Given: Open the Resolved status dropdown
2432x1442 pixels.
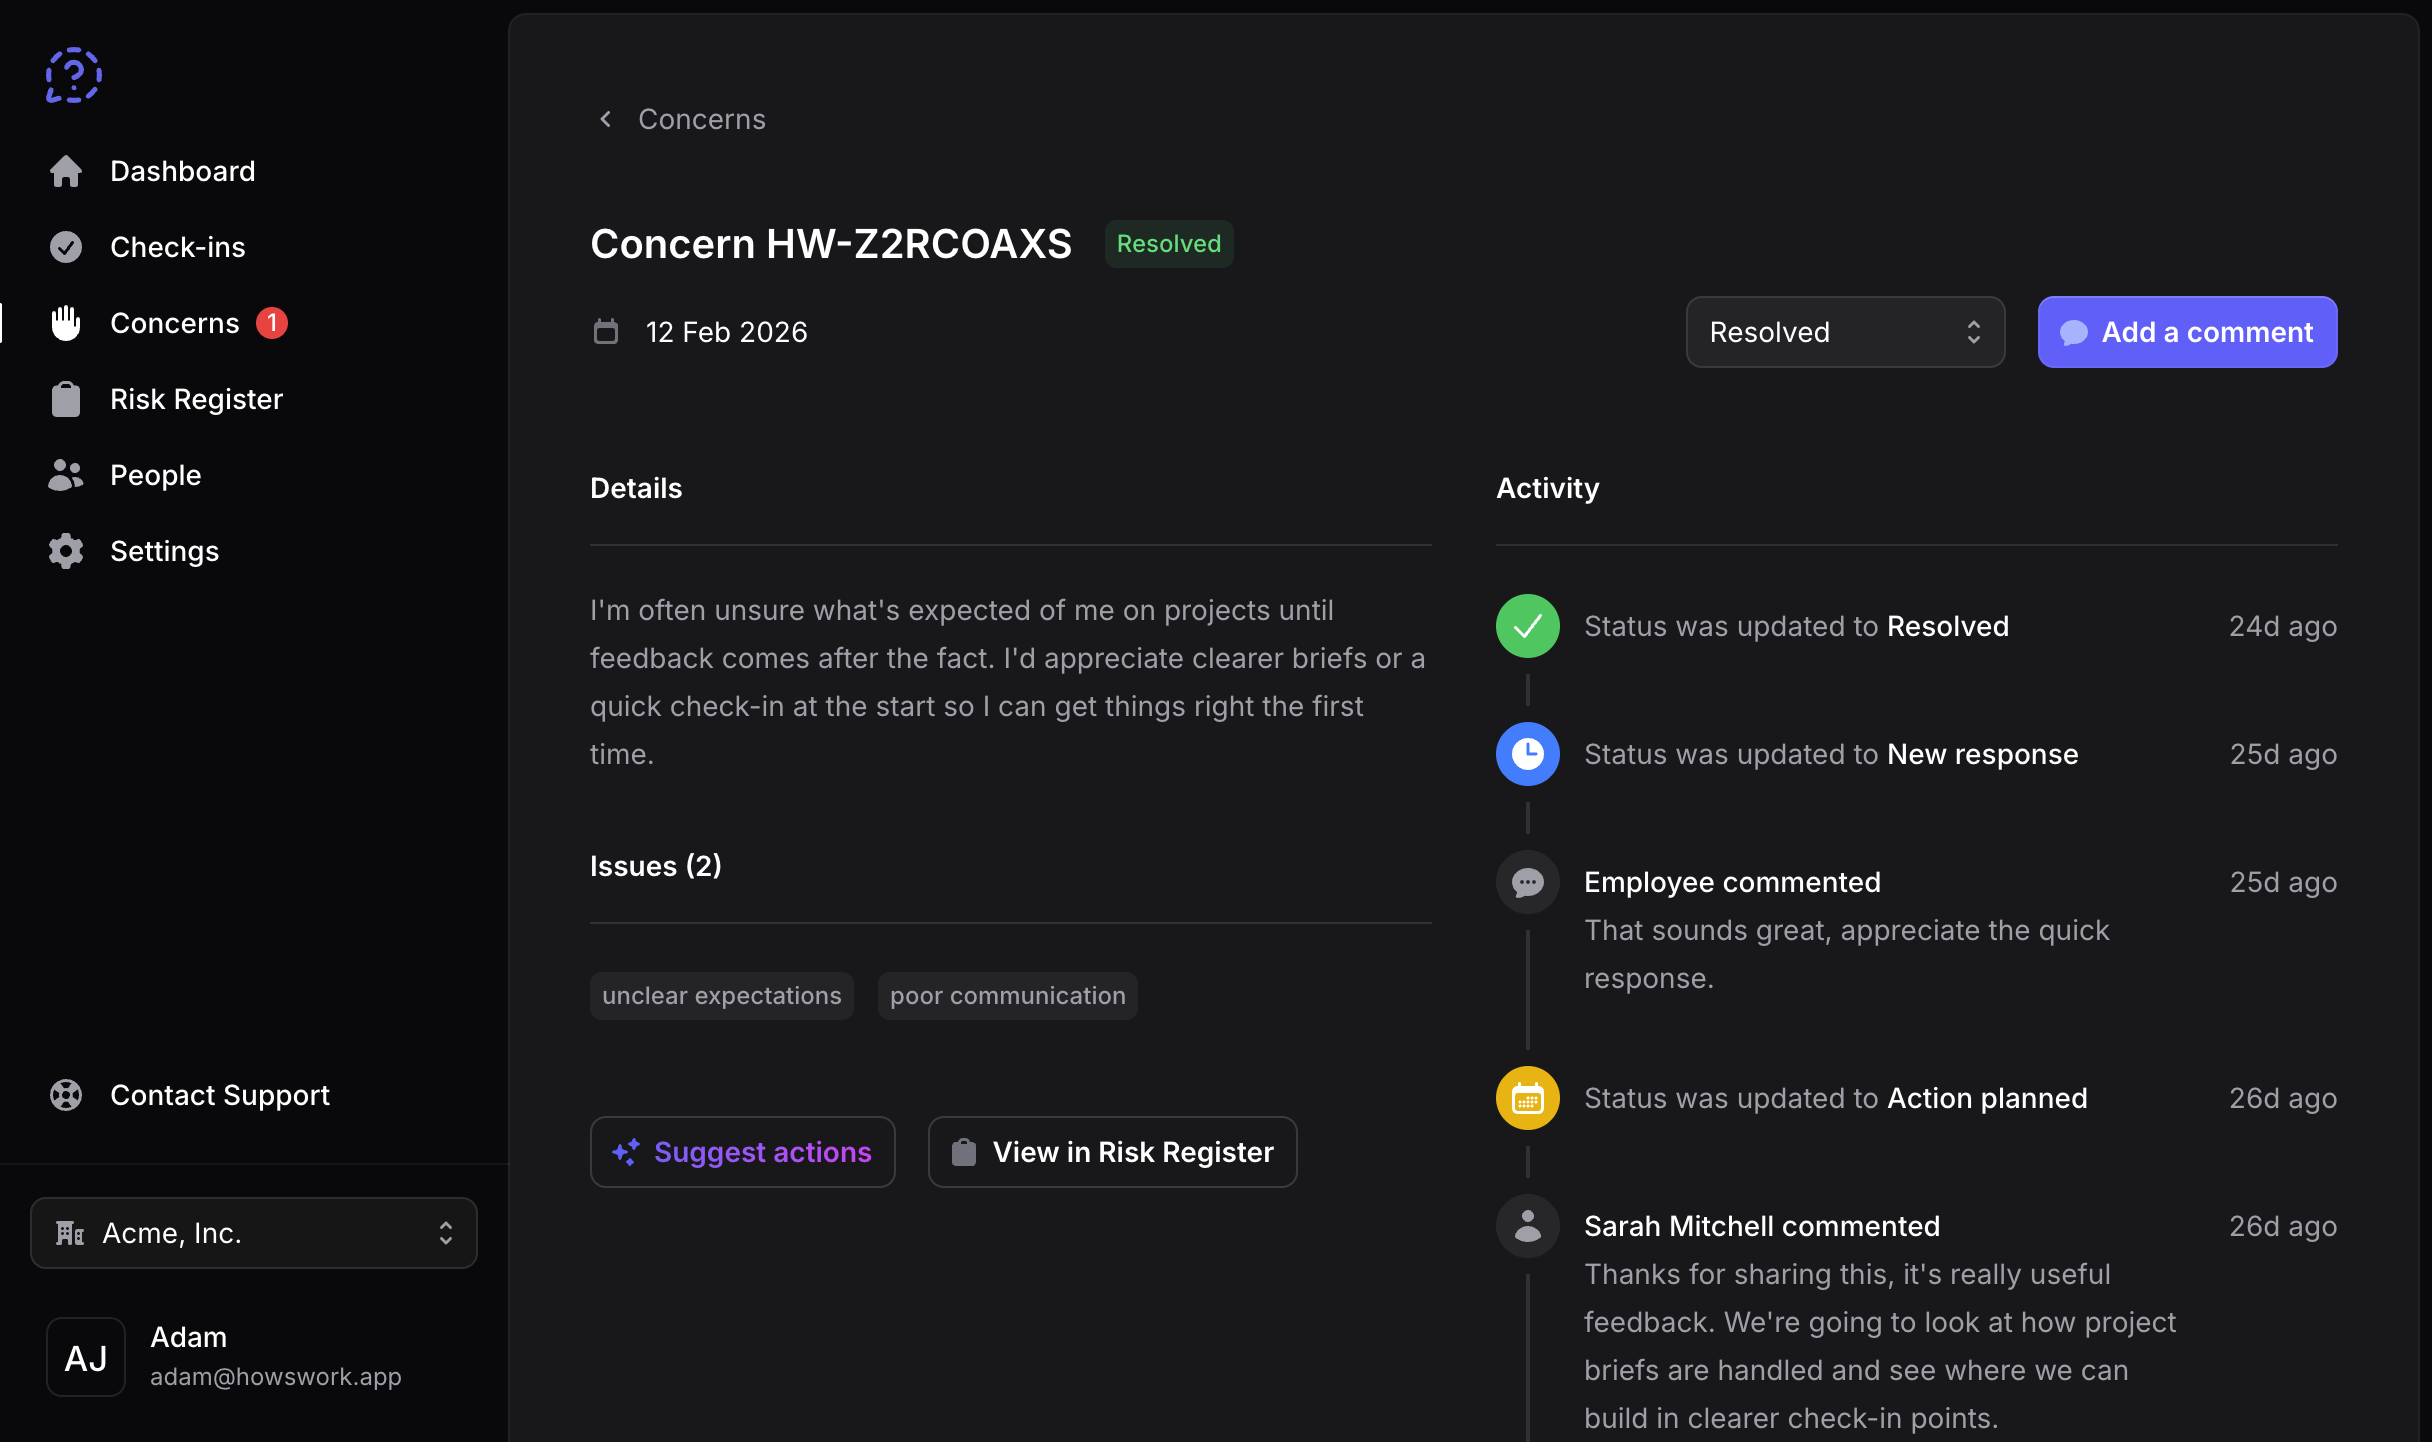Looking at the screenshot, I should (x=1844, y=331).
